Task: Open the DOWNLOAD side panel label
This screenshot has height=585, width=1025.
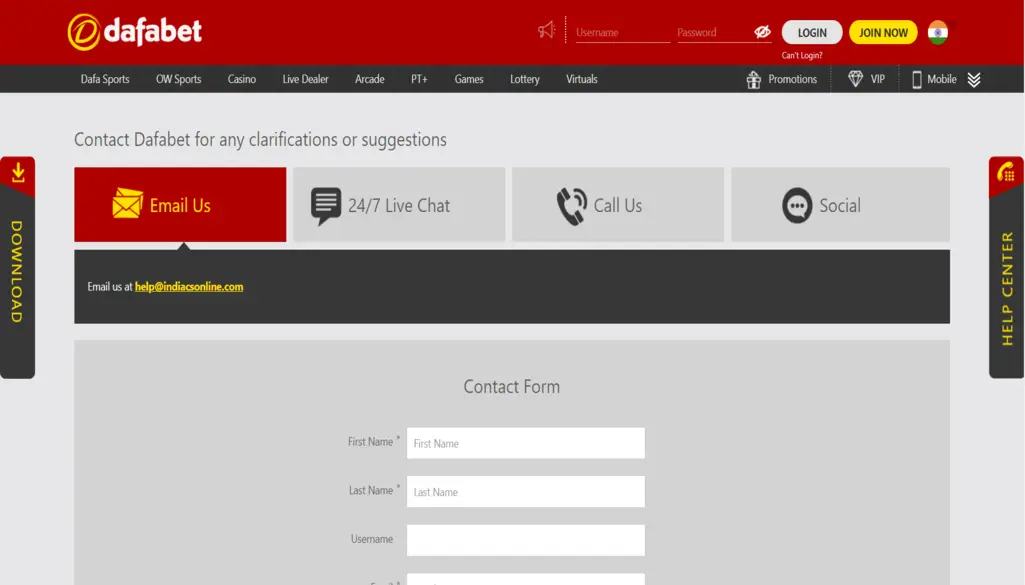Action: (x=17, y=271)
